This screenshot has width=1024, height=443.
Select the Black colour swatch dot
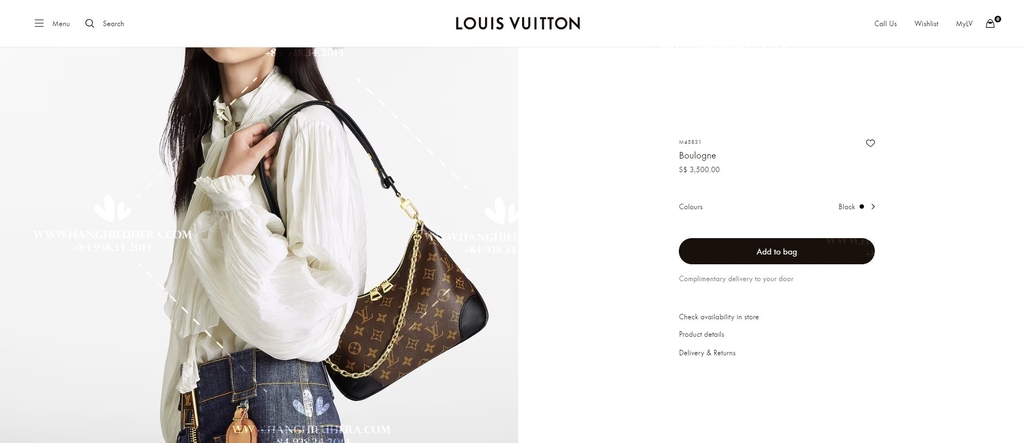point(861,206)
